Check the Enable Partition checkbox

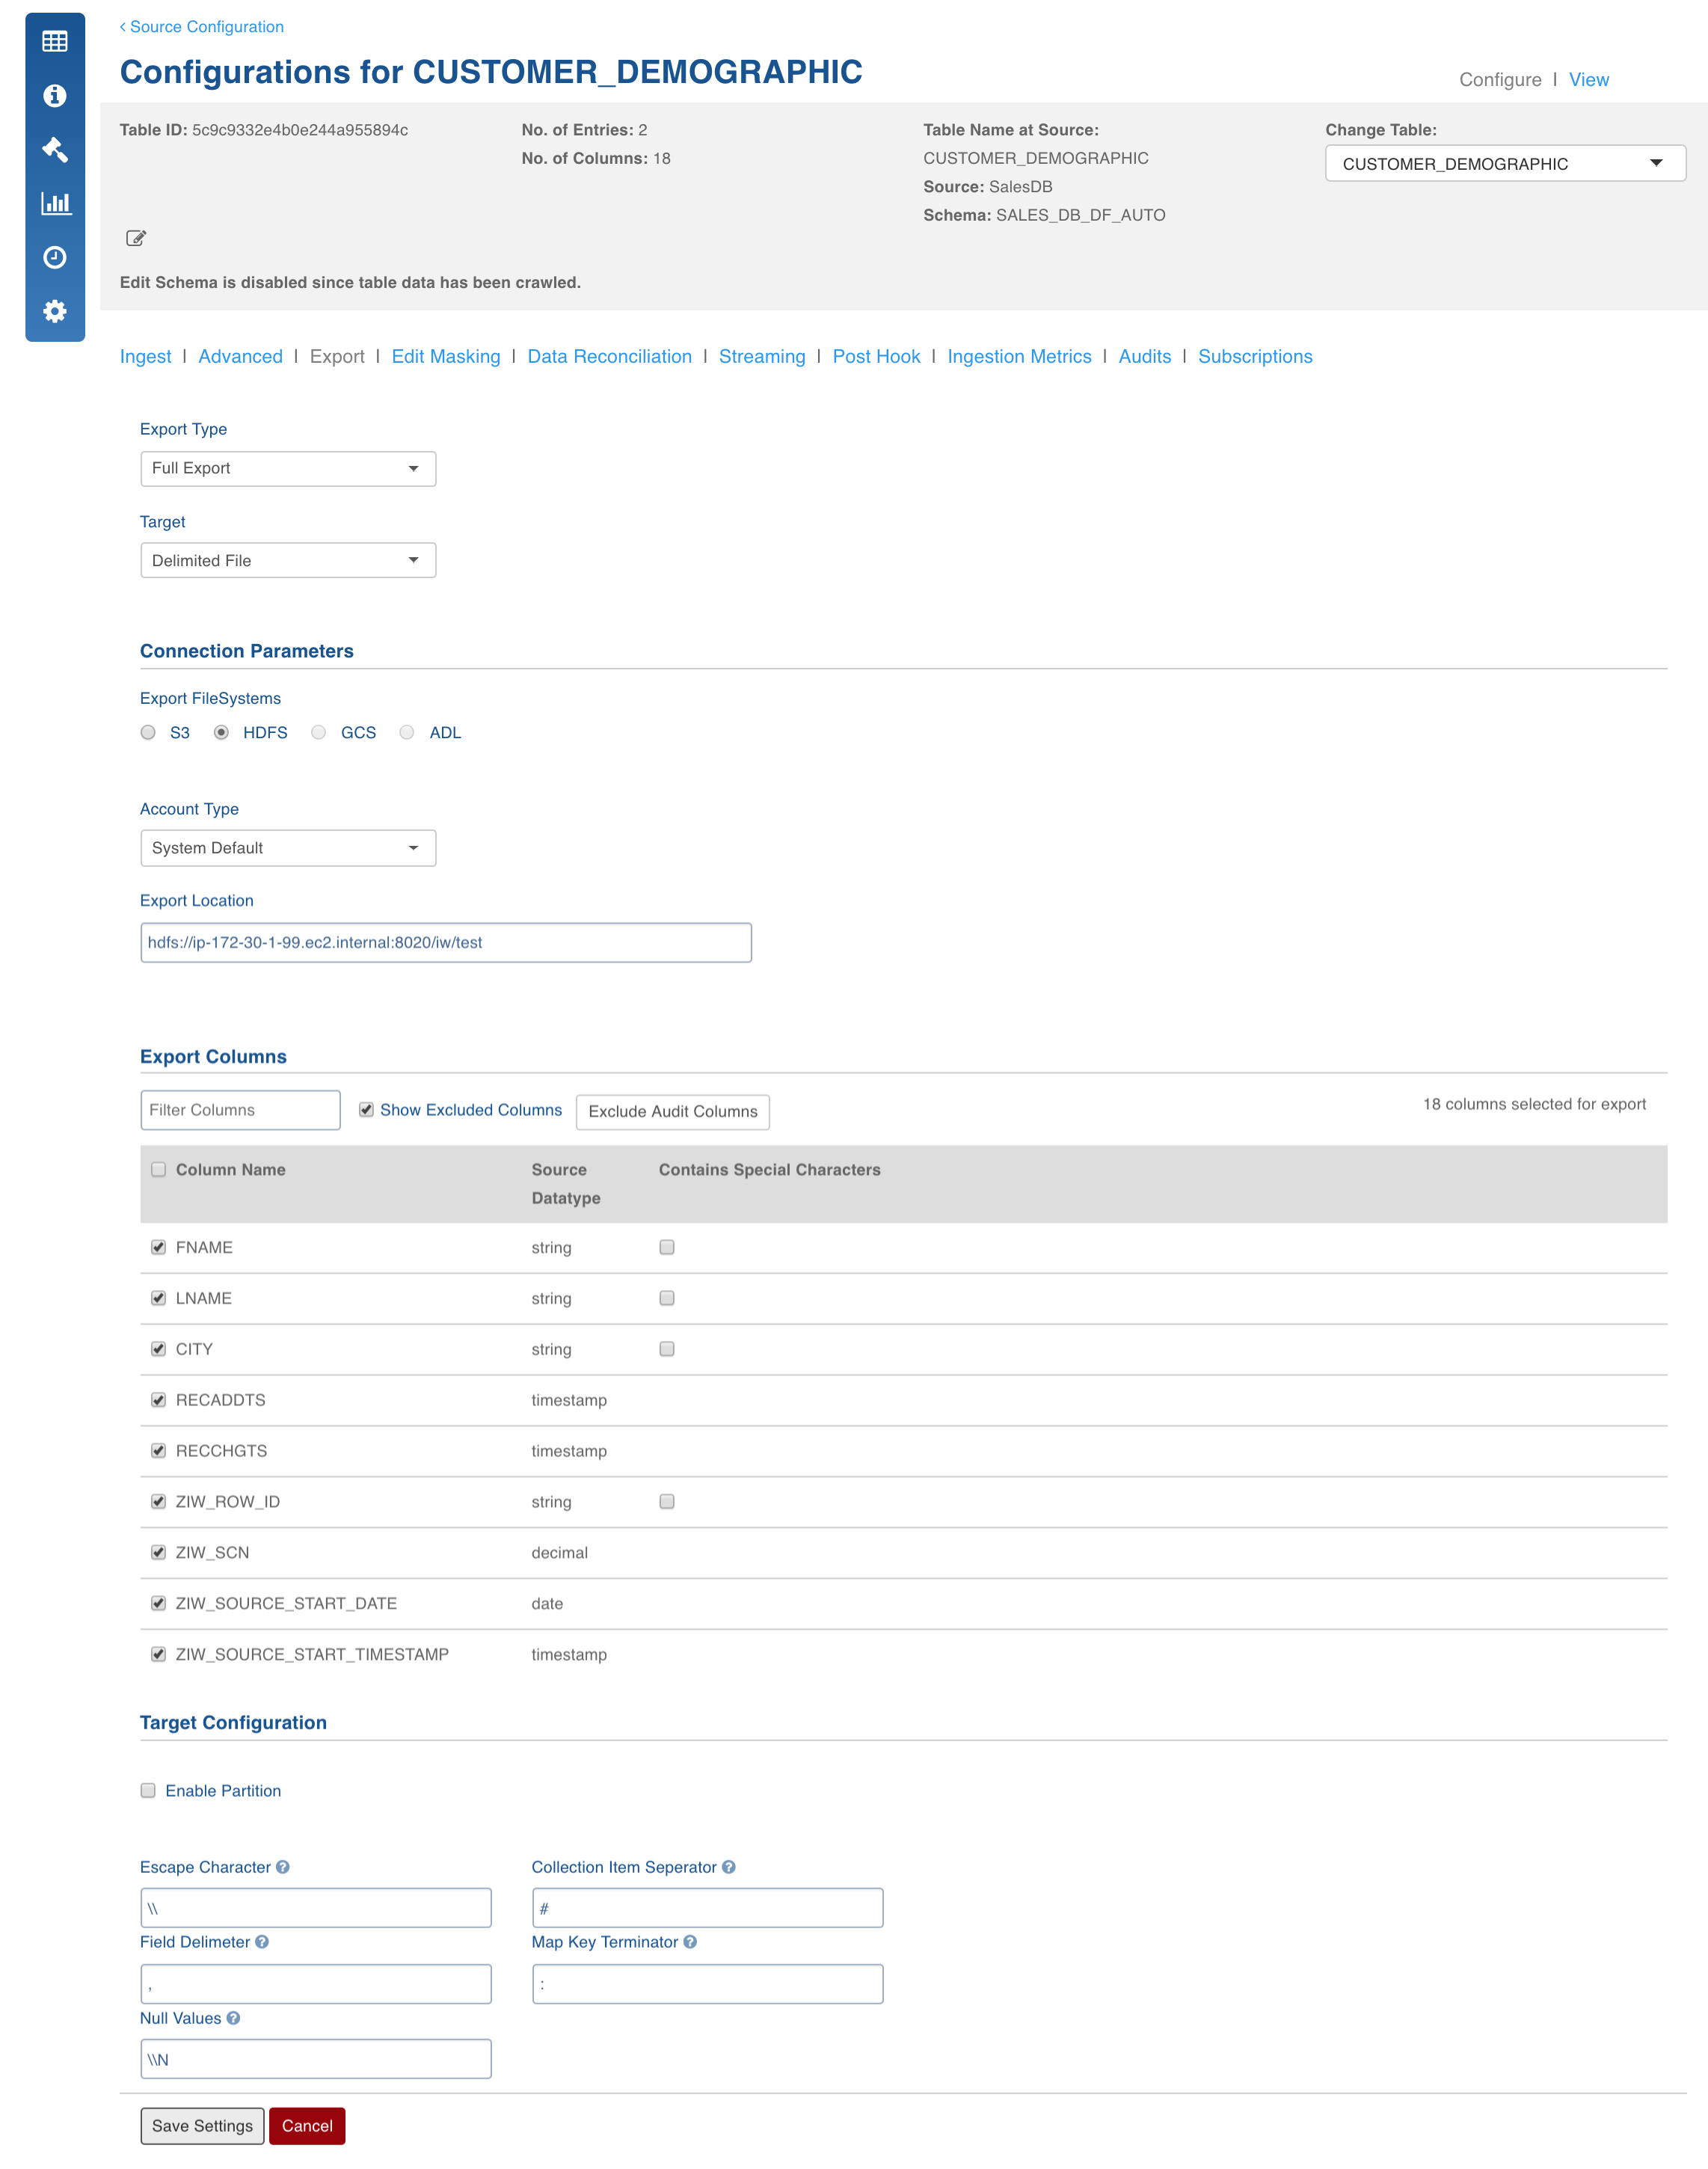[x=148, y=1790]
